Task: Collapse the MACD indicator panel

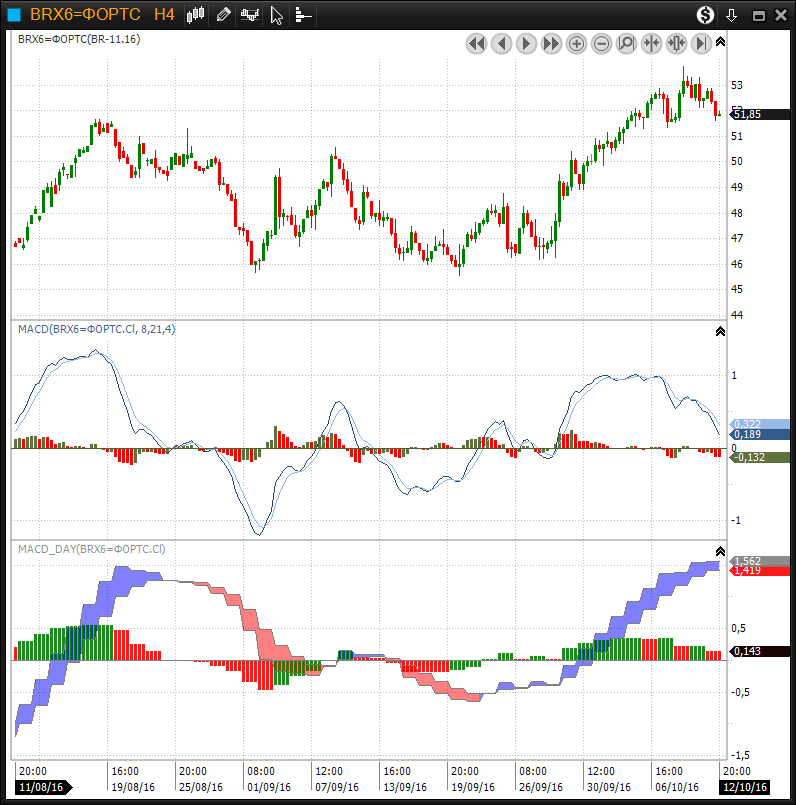Action: point(720,331)
